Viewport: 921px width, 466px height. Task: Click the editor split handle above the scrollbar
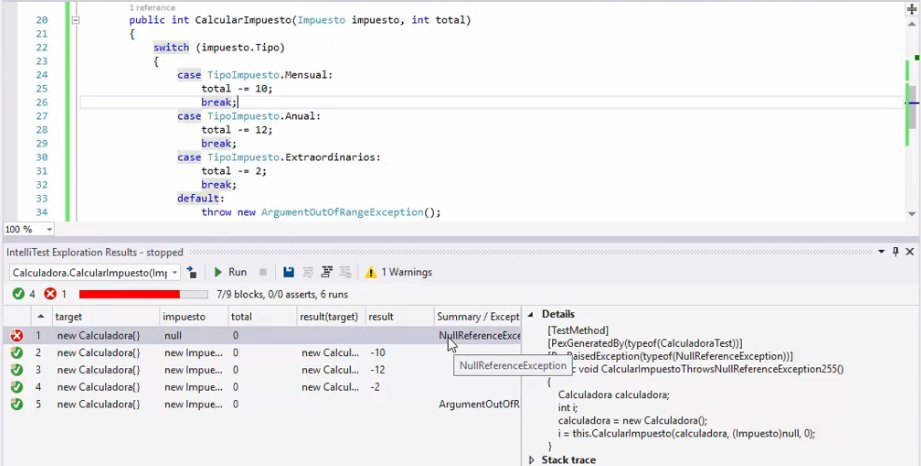point(912,9)
